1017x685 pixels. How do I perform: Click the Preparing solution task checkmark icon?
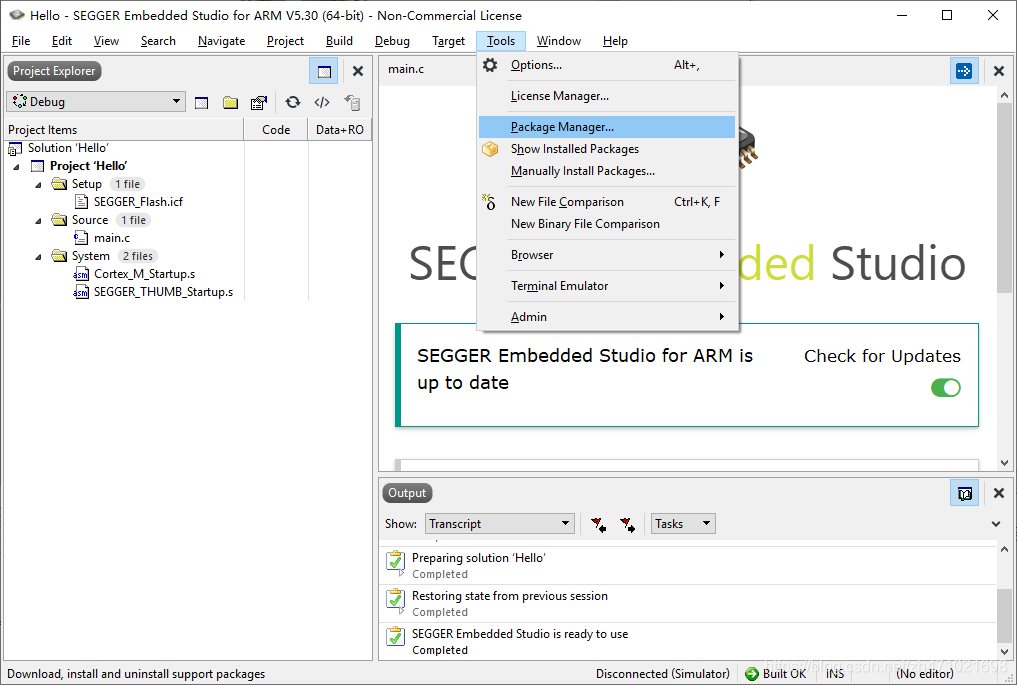pyautogui.click(x=395, y=561)
